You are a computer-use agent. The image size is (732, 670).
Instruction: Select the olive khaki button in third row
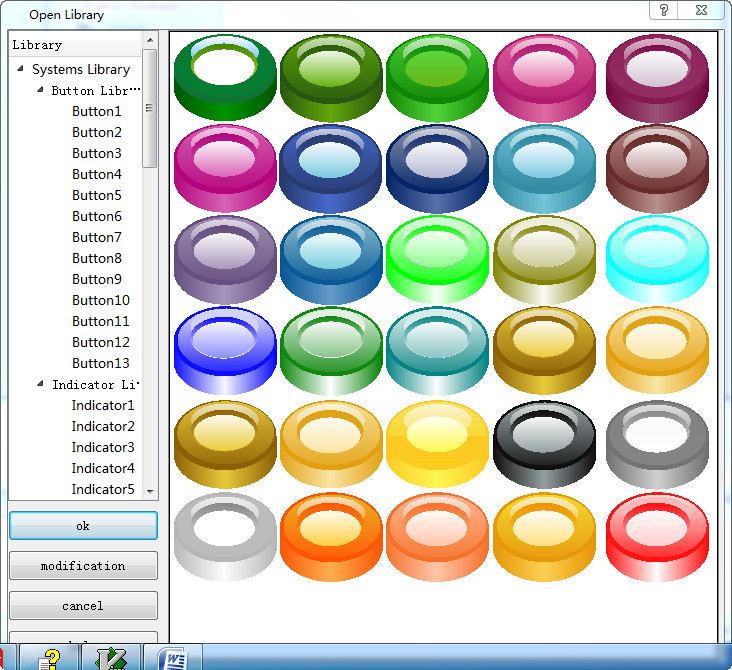[544, 259]
